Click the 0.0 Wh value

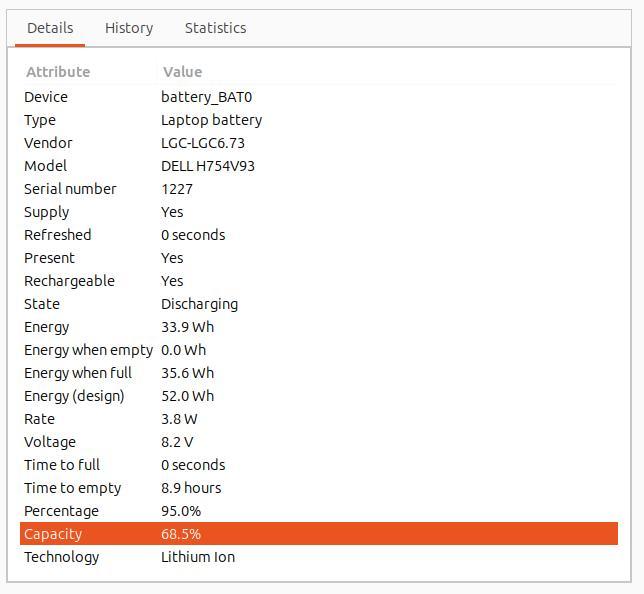click(x=183, y=350)
